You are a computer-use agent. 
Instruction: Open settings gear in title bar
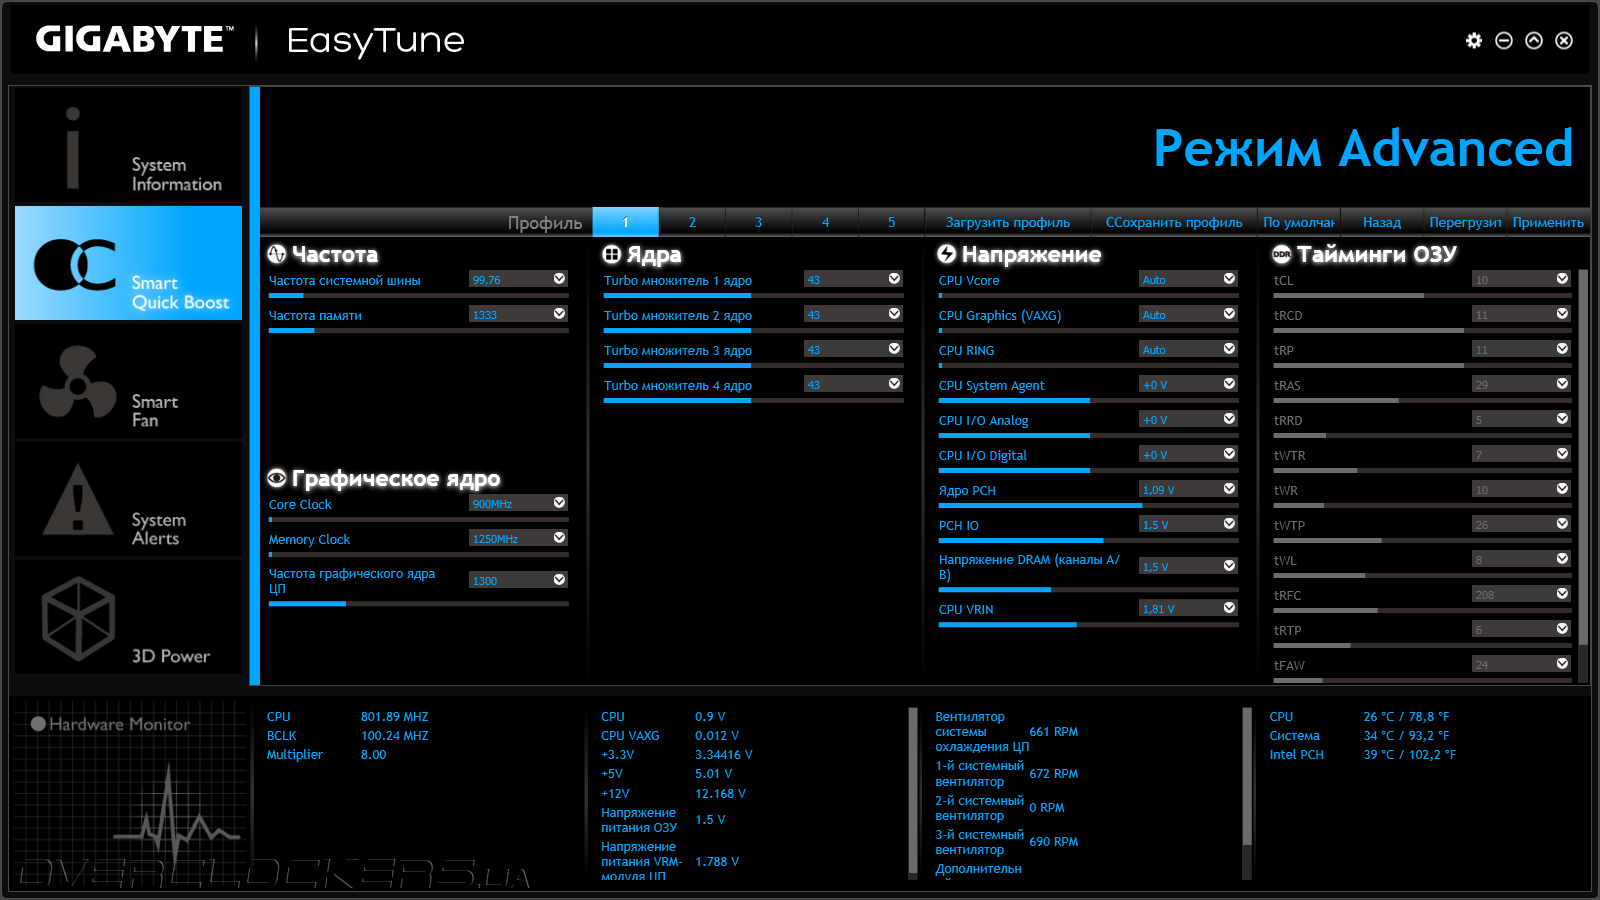(1474, 40)
